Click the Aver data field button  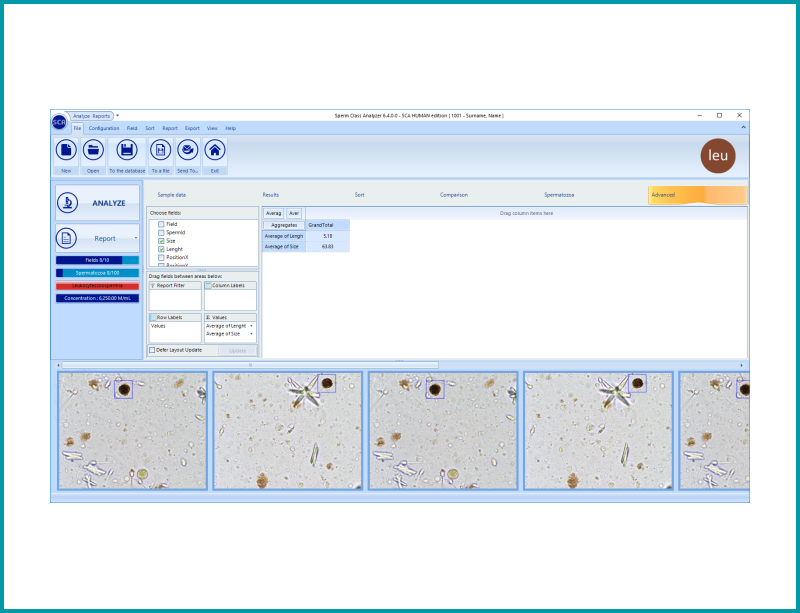[x=294, y=213]
